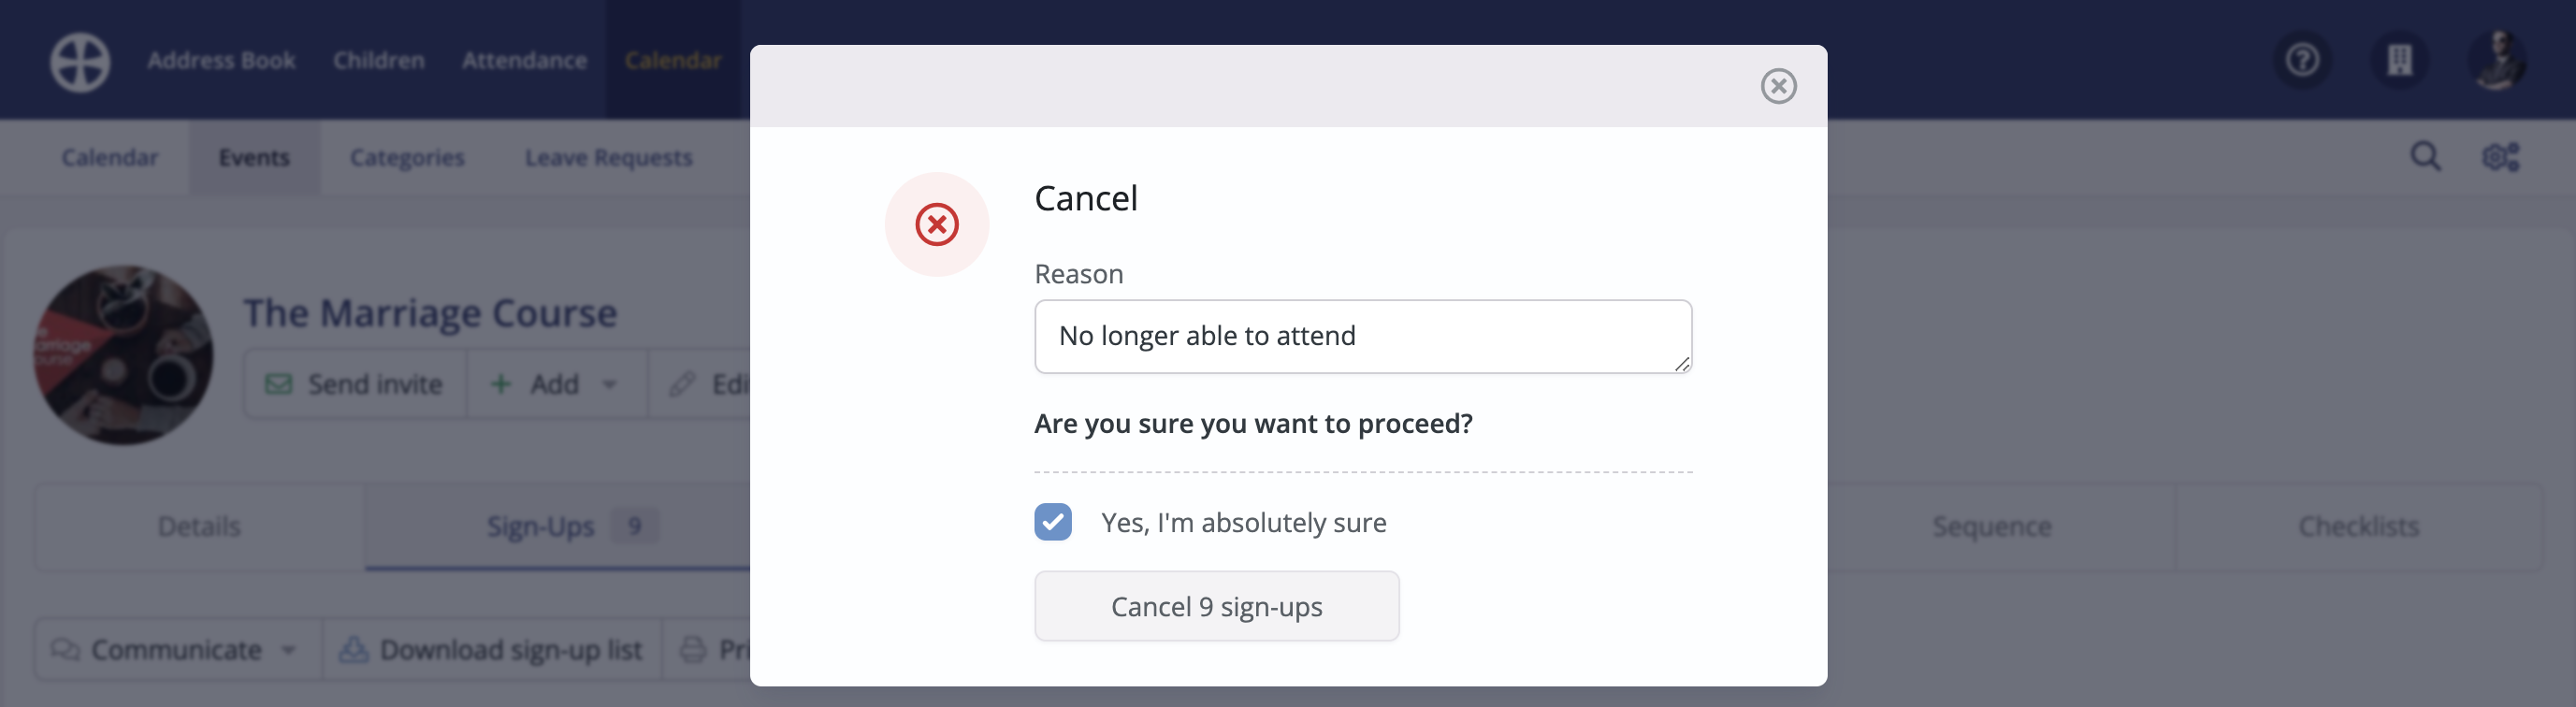This screenshot has height=707, width=2576.
Task: Close the Cancel dialog with X icon
Action: click(x=1778, y=86)
